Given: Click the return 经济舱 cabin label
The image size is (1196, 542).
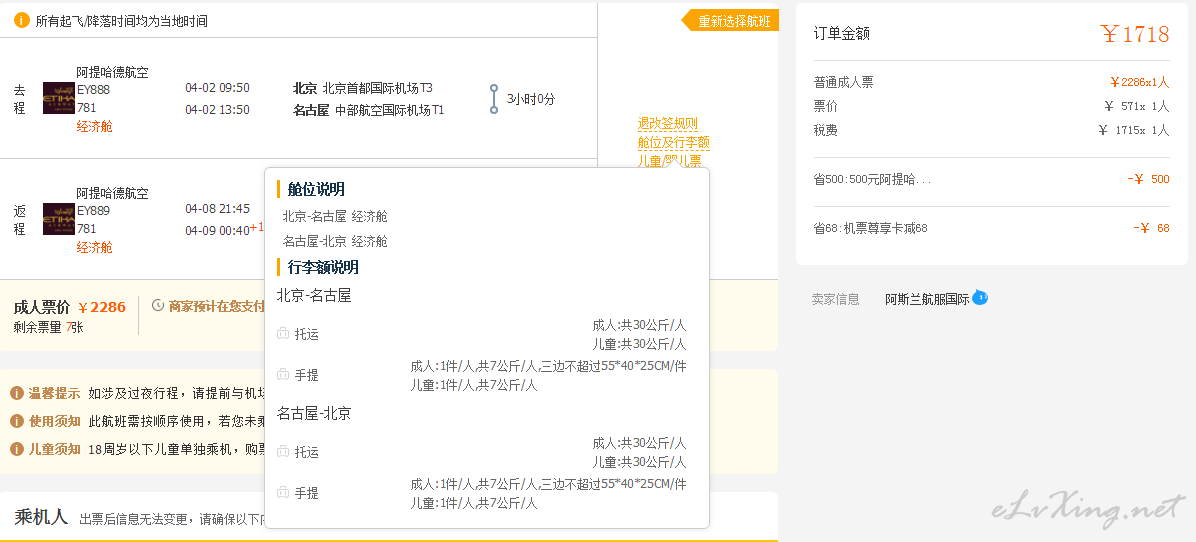Looking at the screenshot, I should pos(95,248).
